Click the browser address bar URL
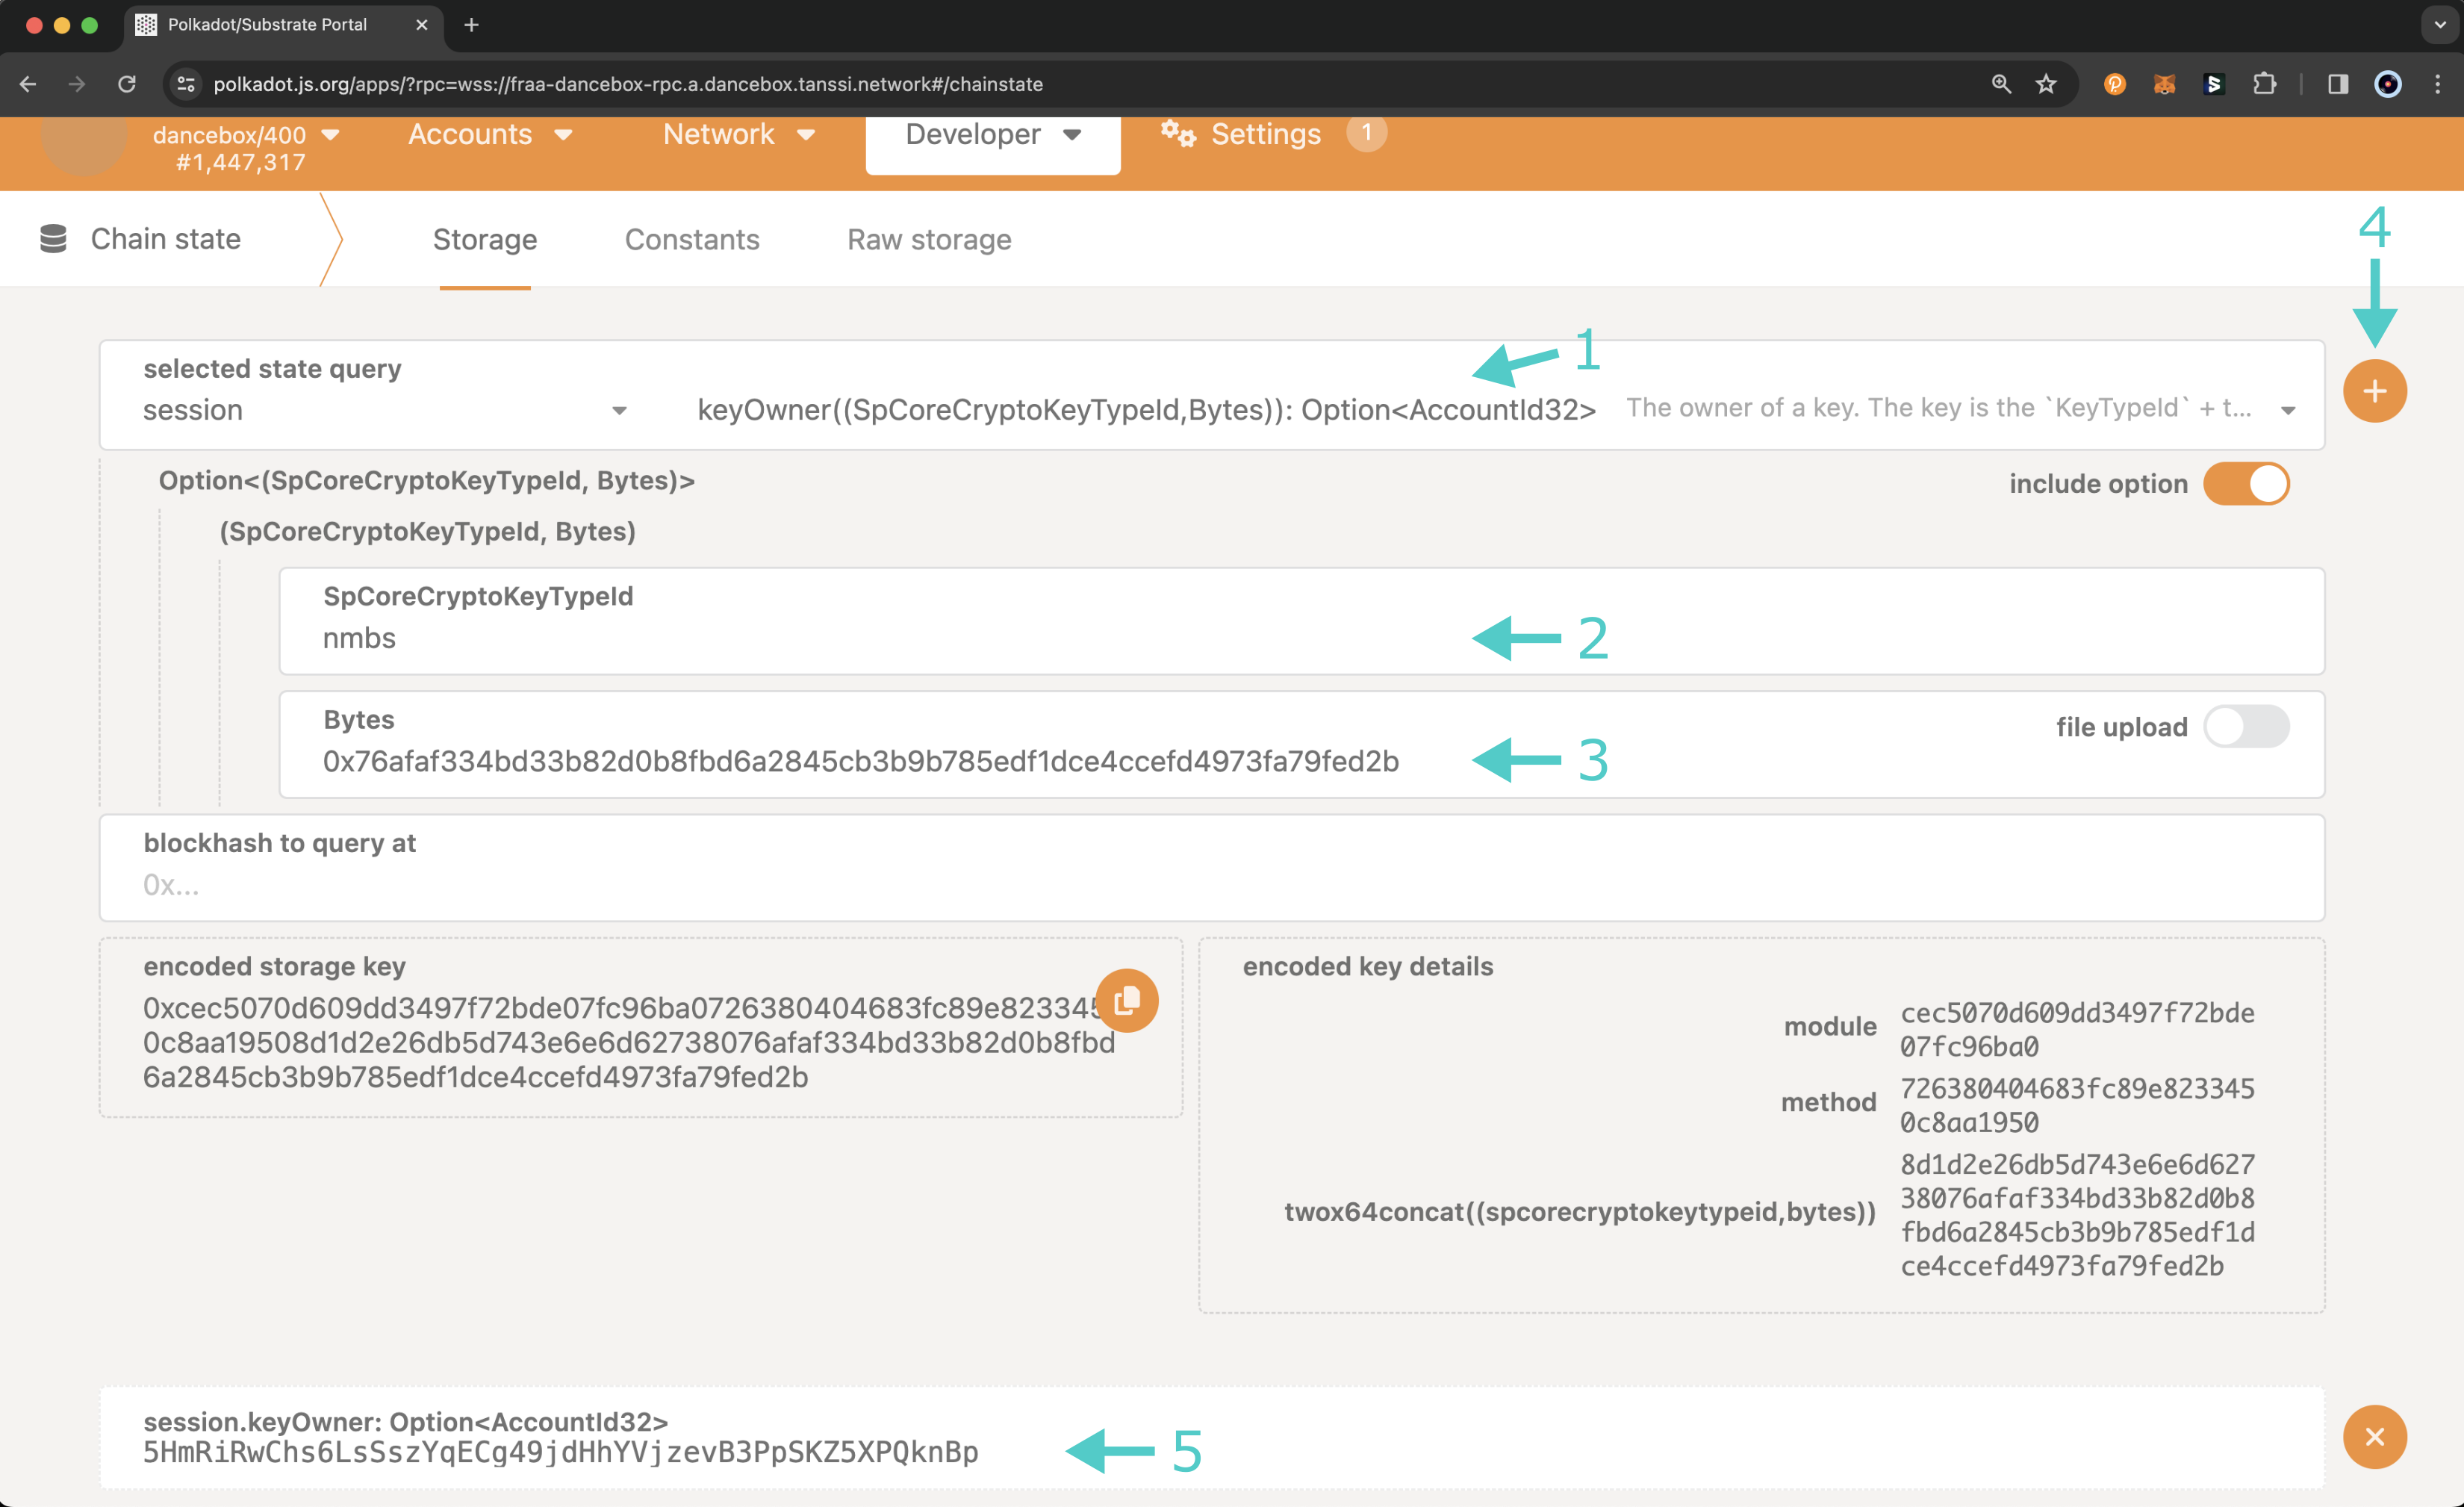Viewport: 2464px width, 1507px height. point(628,84)
